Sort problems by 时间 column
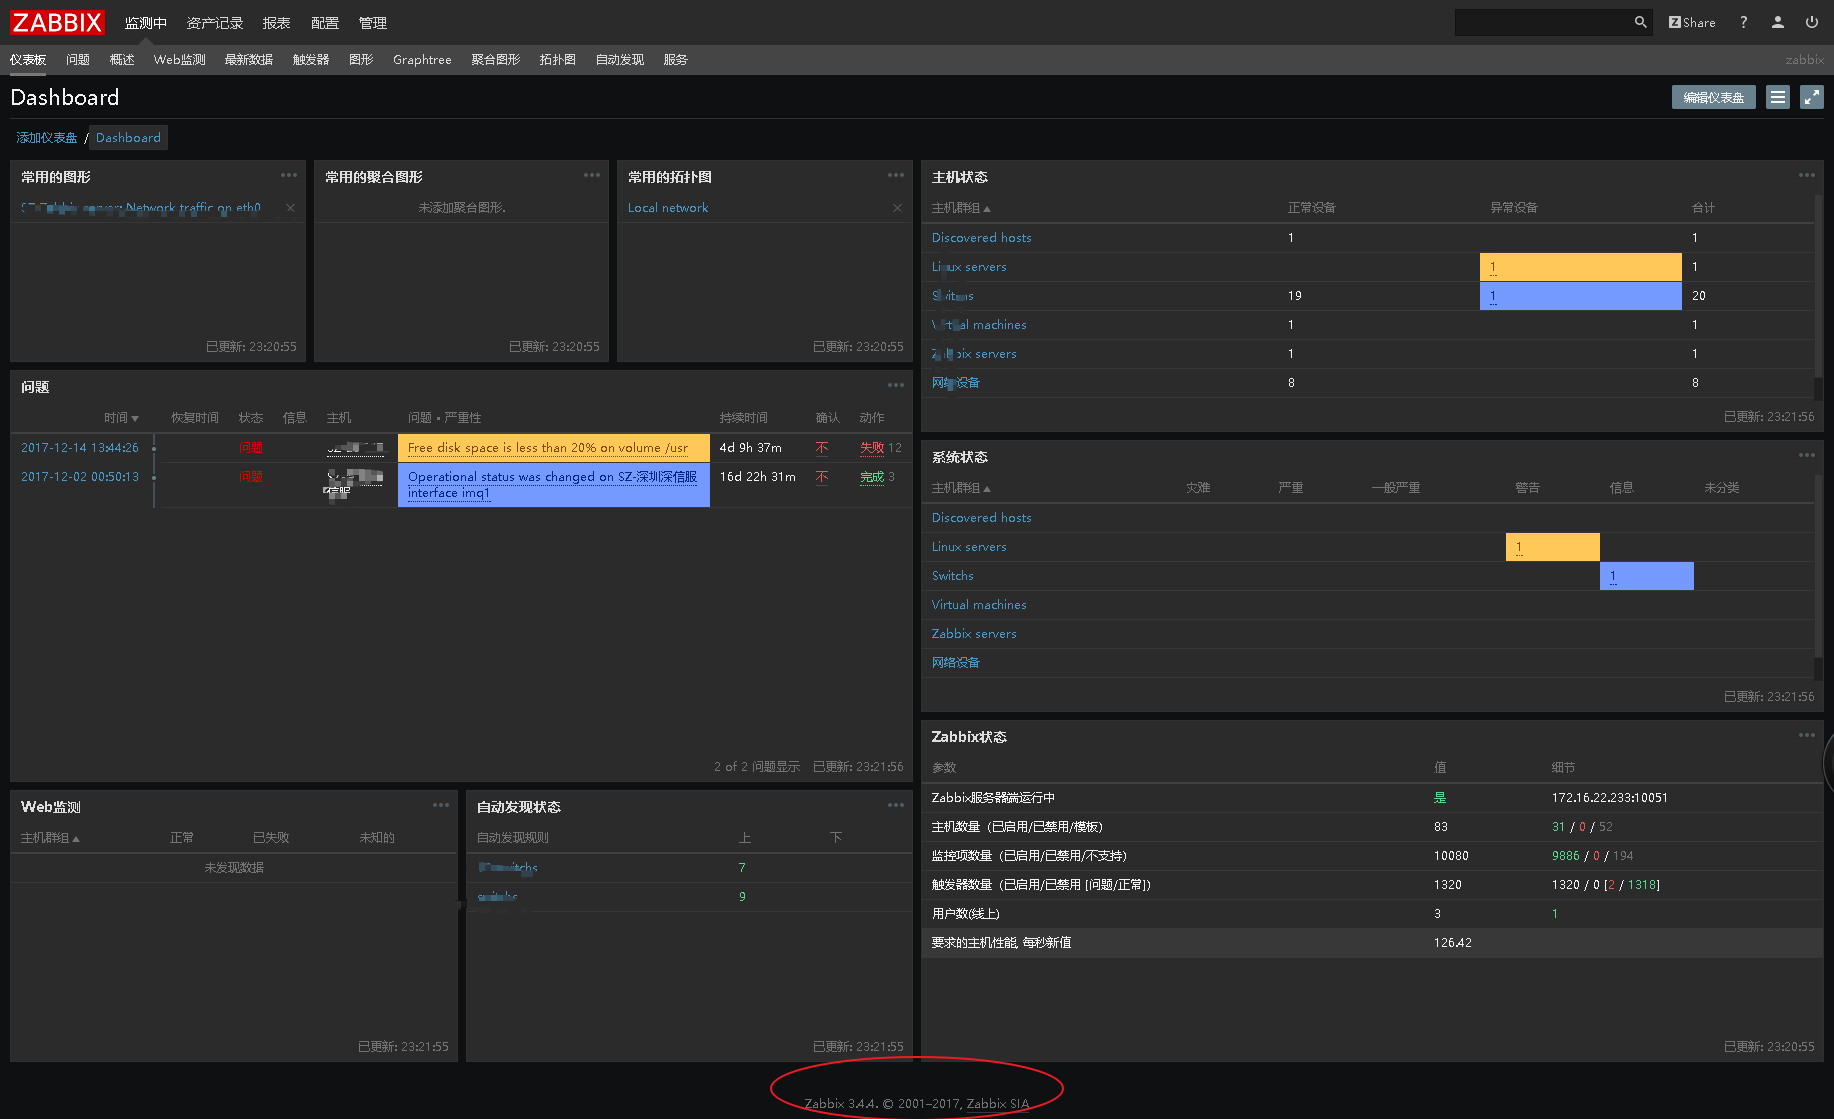Image resolution: width=1834 pixels, height=1119 pixels. pyautogui.click(x=121, y=418)
